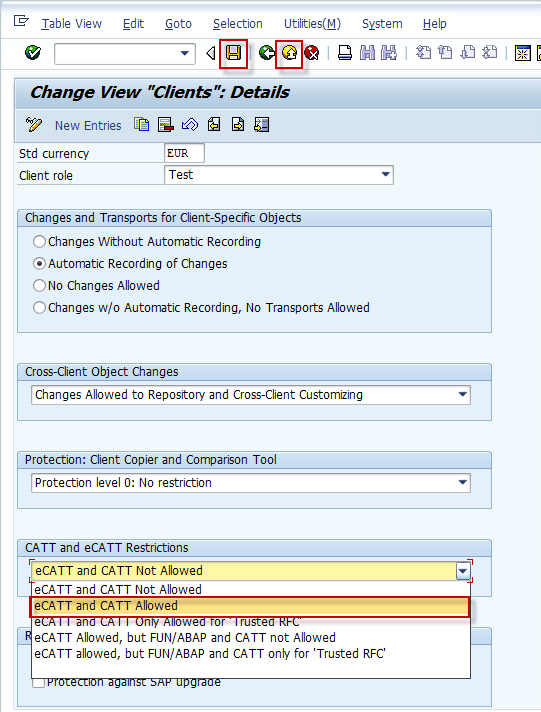Open the Utilities(M) menu
The height and width of the screenshot is (712, 541).
tap(312, 24)
